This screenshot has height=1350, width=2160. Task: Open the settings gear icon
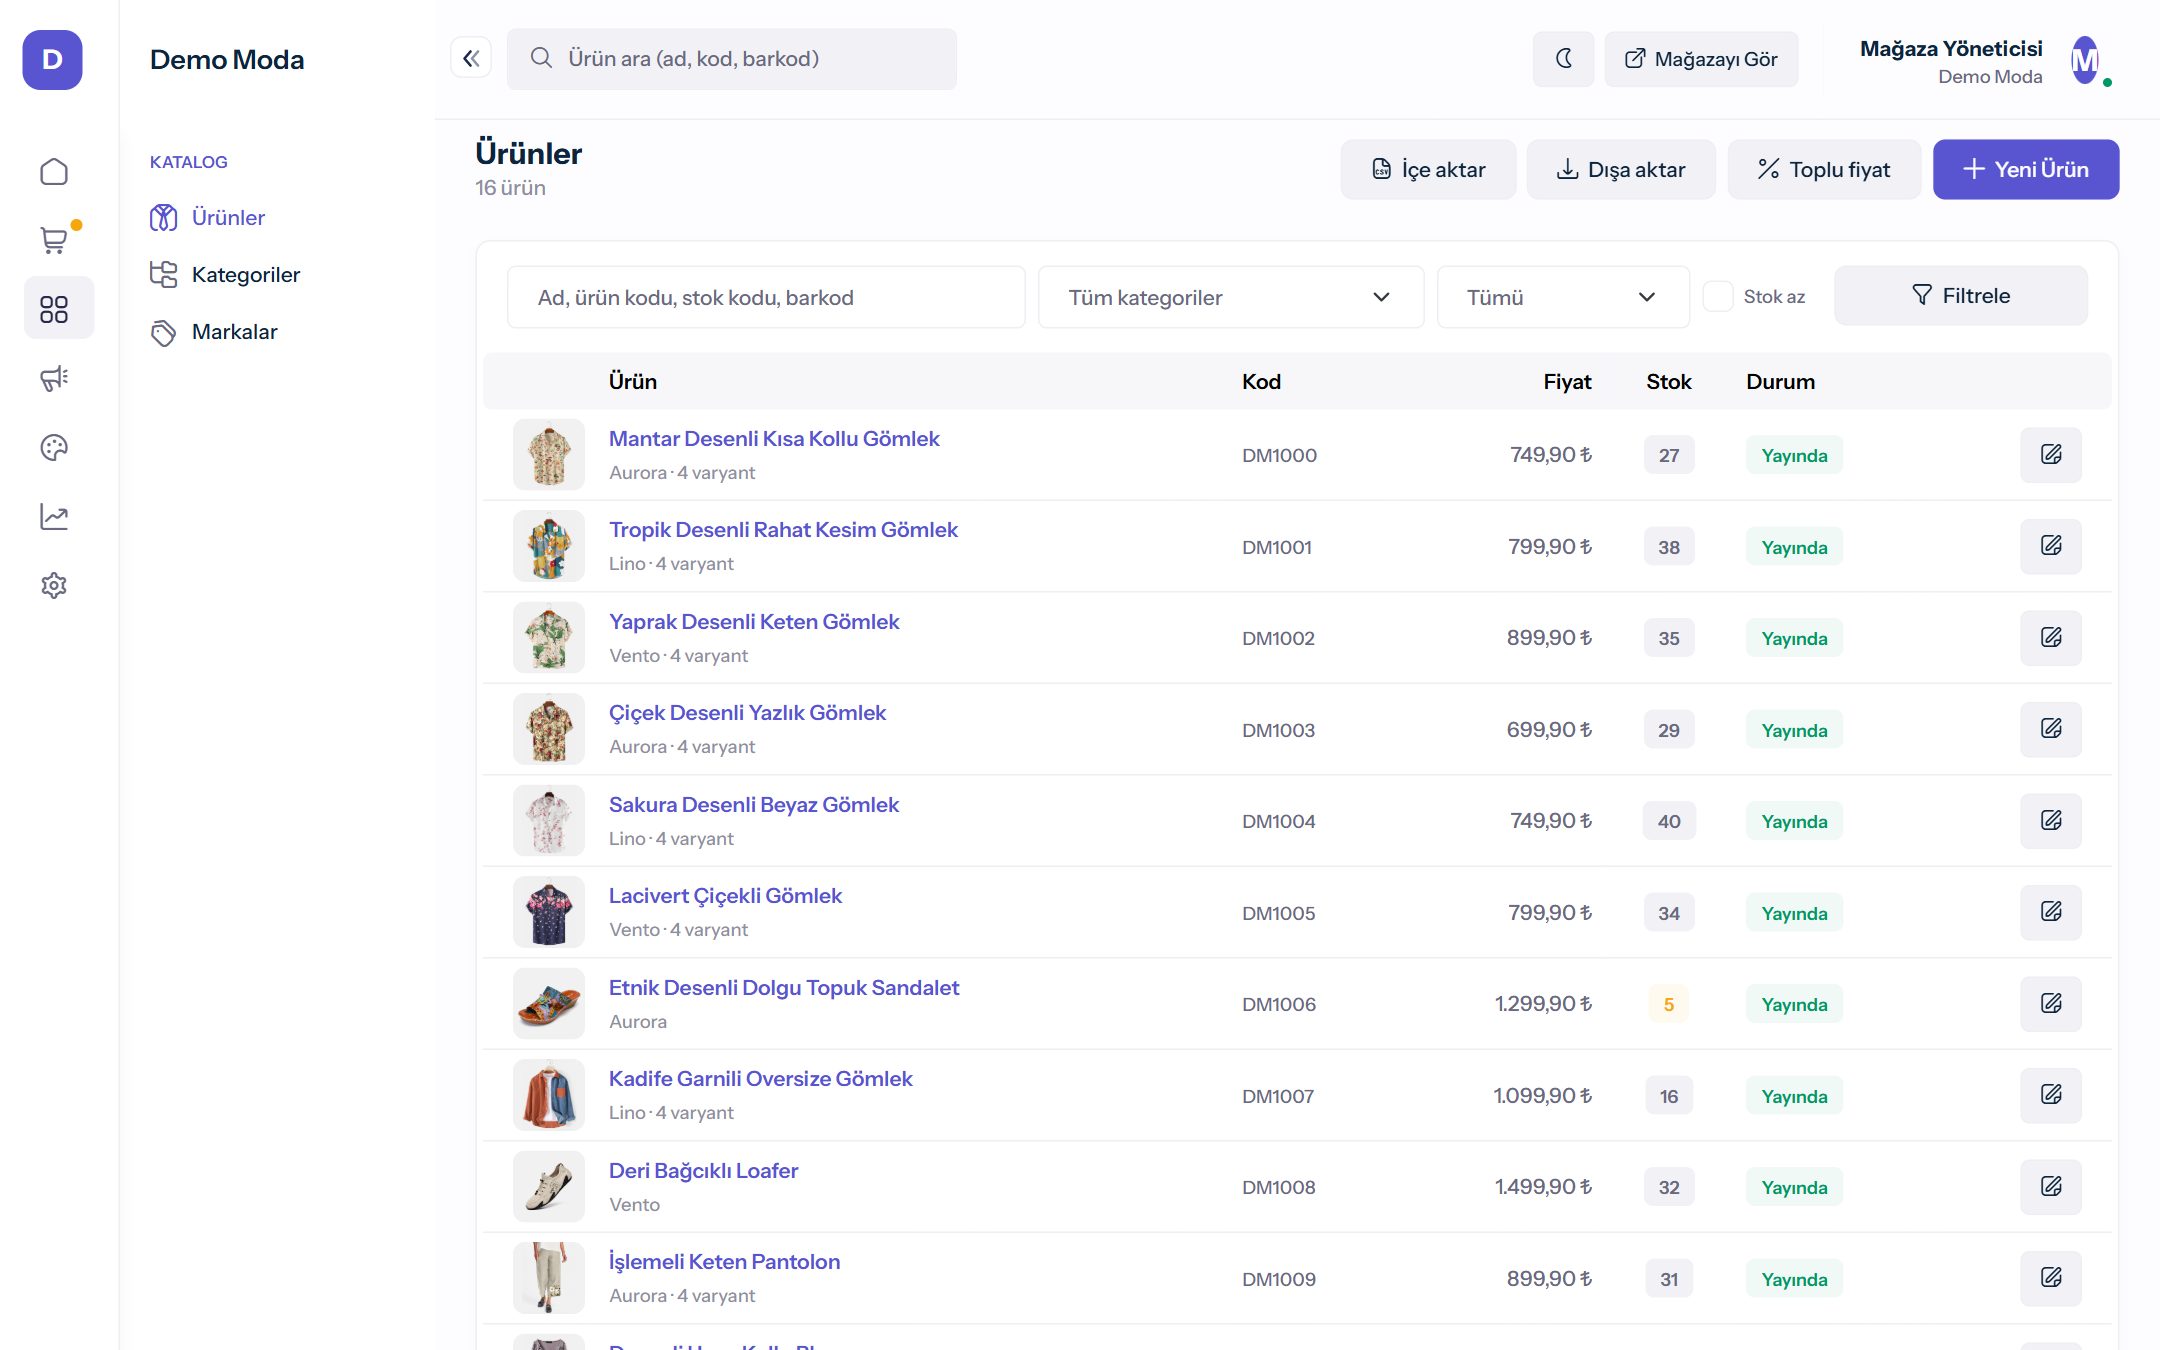click(x=54, y=585)
